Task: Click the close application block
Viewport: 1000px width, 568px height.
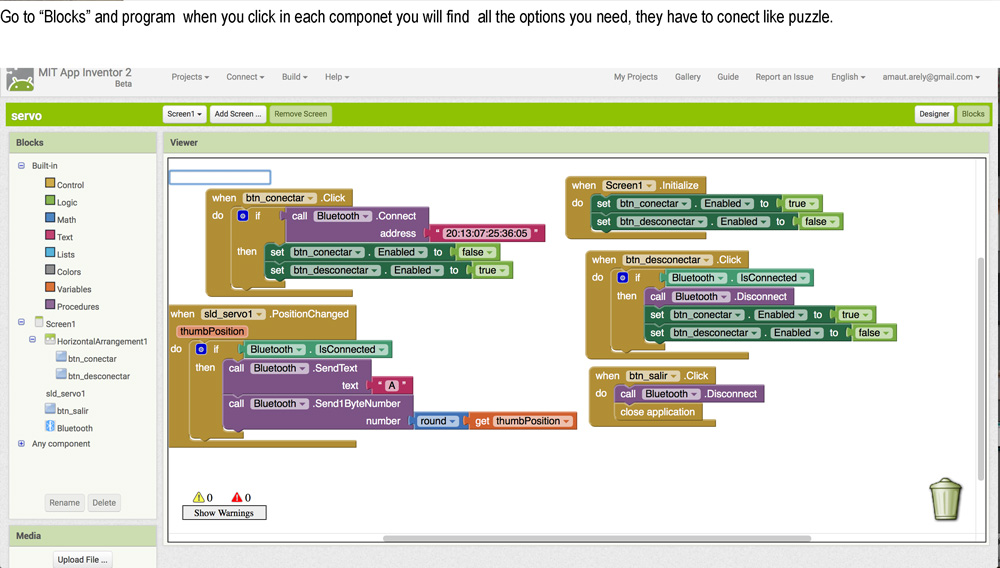Action: tap(658, 412)
